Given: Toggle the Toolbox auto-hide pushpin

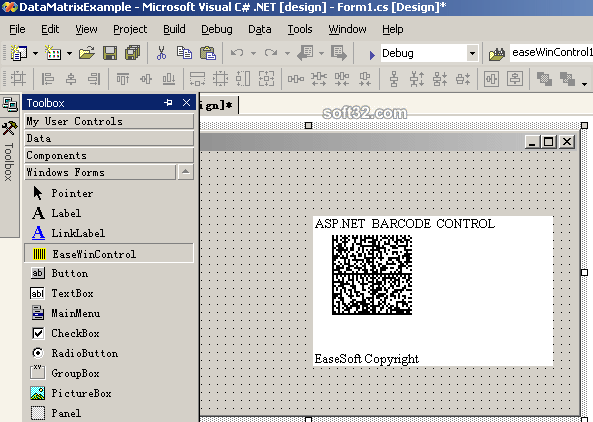Looking at the screenshot, I should coord(168,102).
